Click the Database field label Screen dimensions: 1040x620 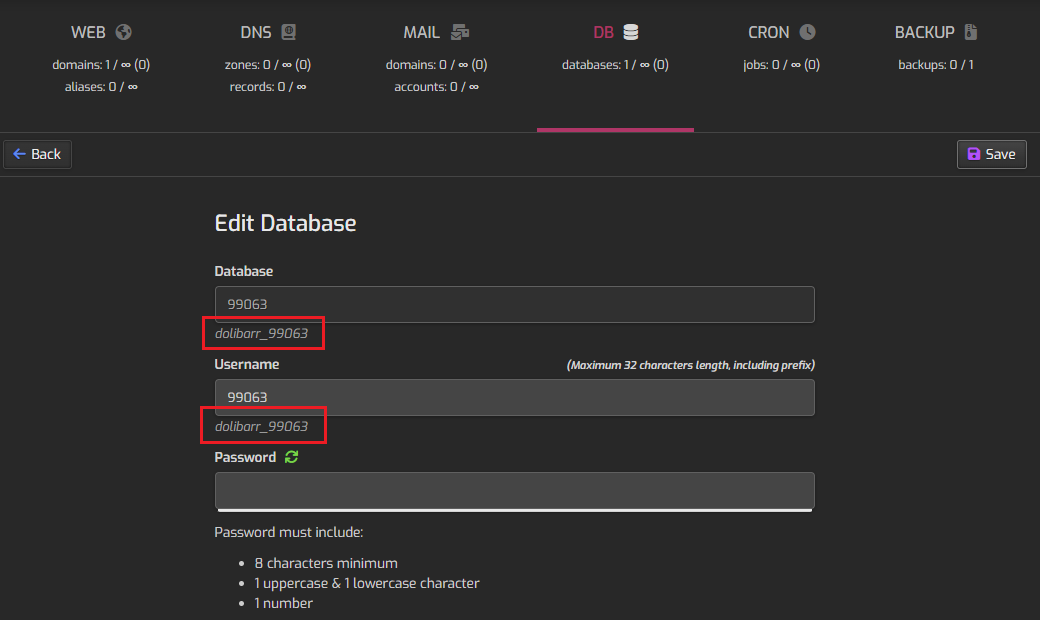pos(243,271)
